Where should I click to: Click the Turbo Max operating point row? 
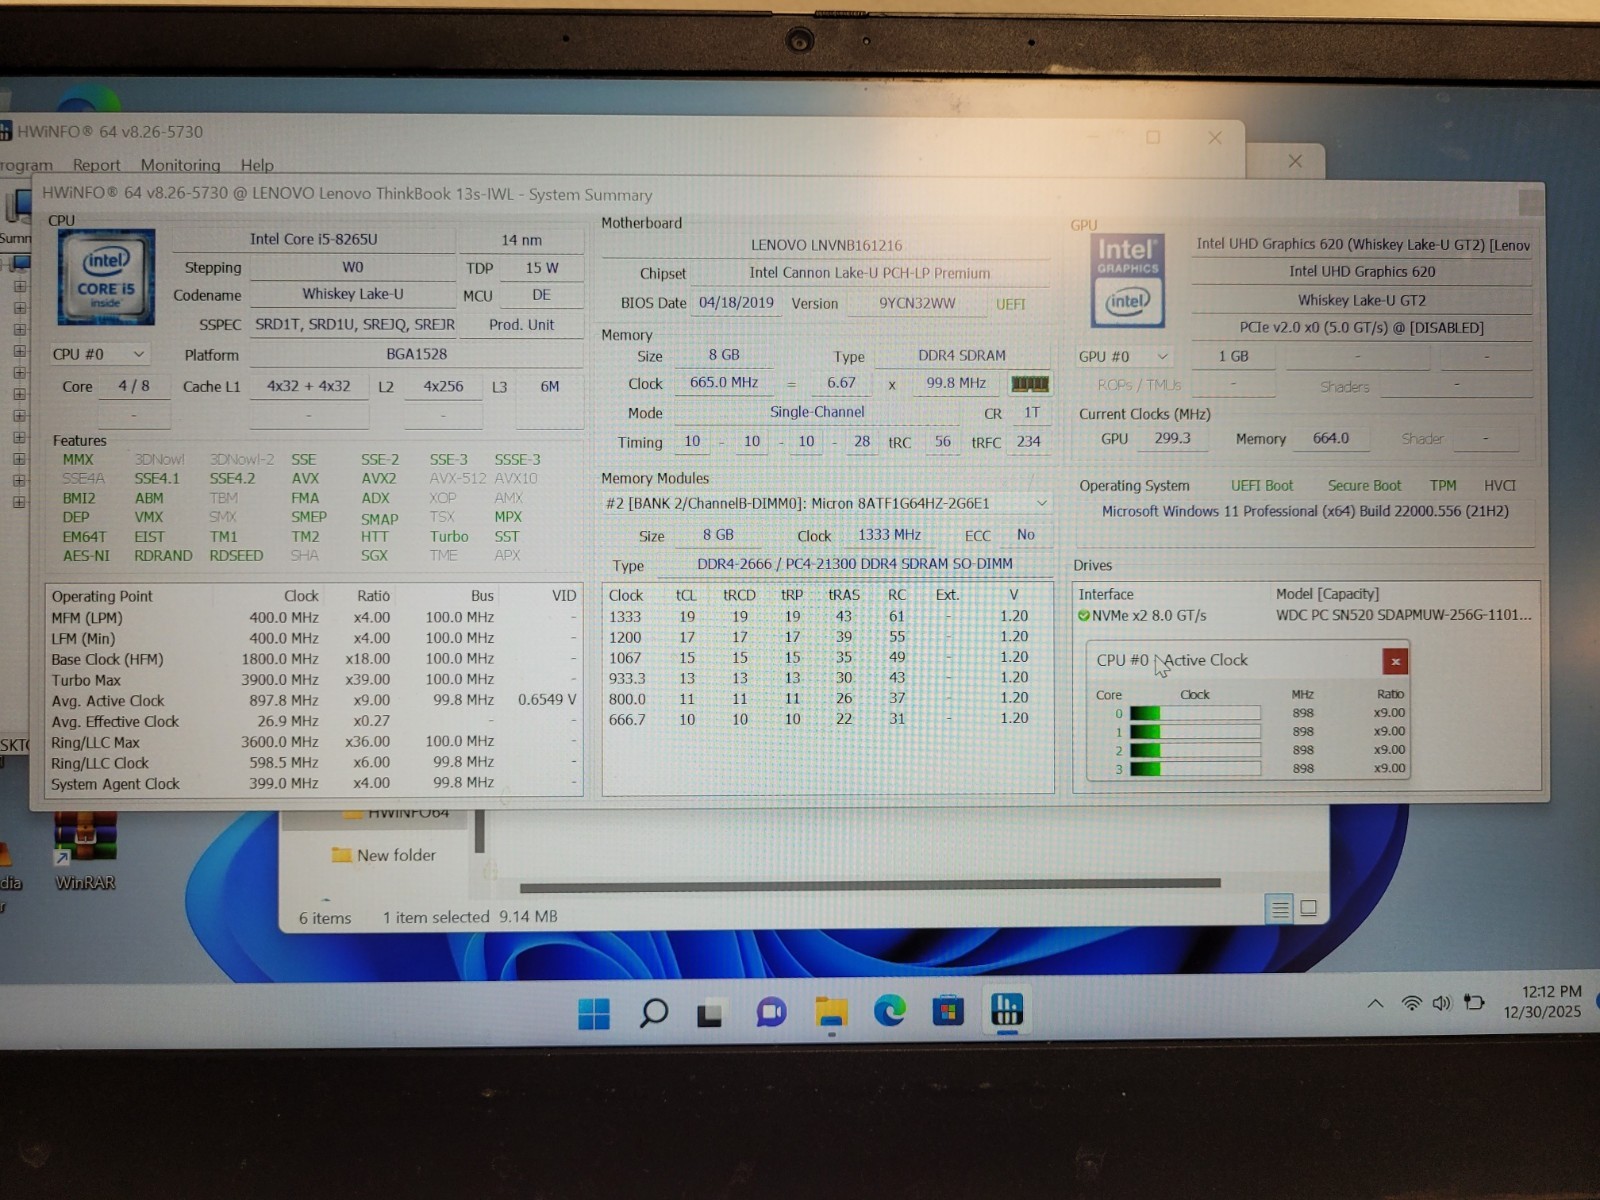314,680
